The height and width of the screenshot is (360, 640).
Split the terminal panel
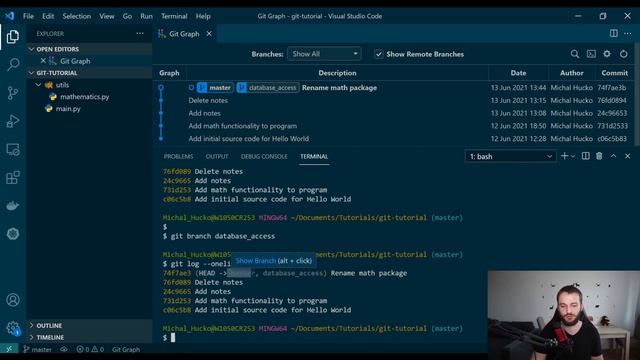pyautogui.click(x=585, y=156)
